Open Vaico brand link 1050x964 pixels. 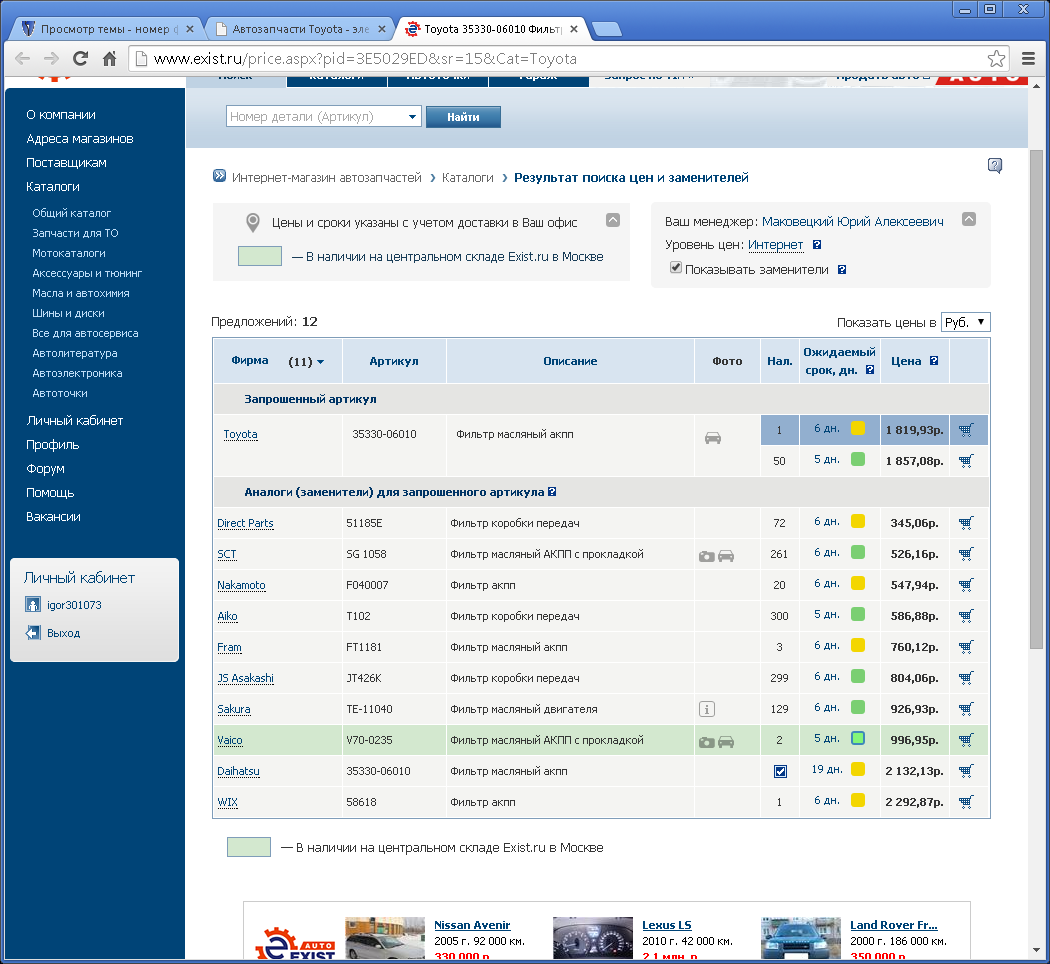(230, 740)
